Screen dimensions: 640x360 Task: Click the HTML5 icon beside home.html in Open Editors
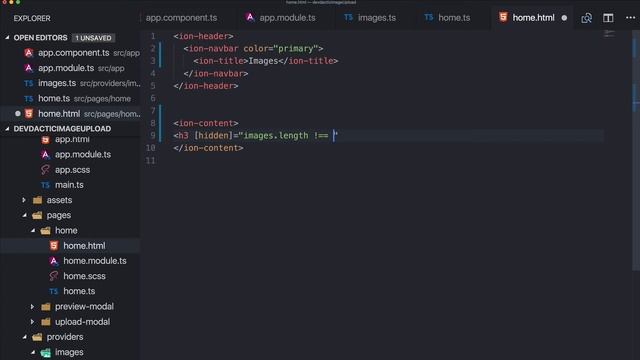click(29, 113)
